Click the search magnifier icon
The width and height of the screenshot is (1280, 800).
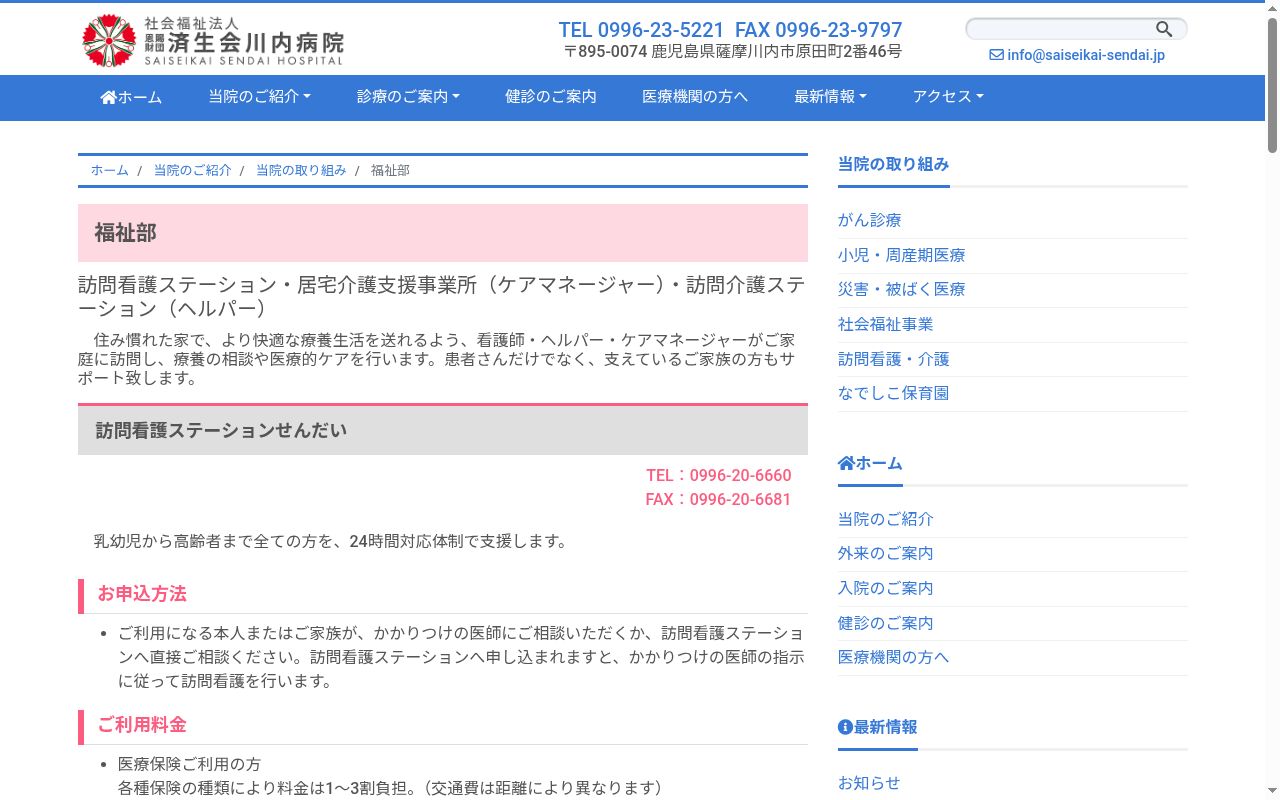(1164, 29)
